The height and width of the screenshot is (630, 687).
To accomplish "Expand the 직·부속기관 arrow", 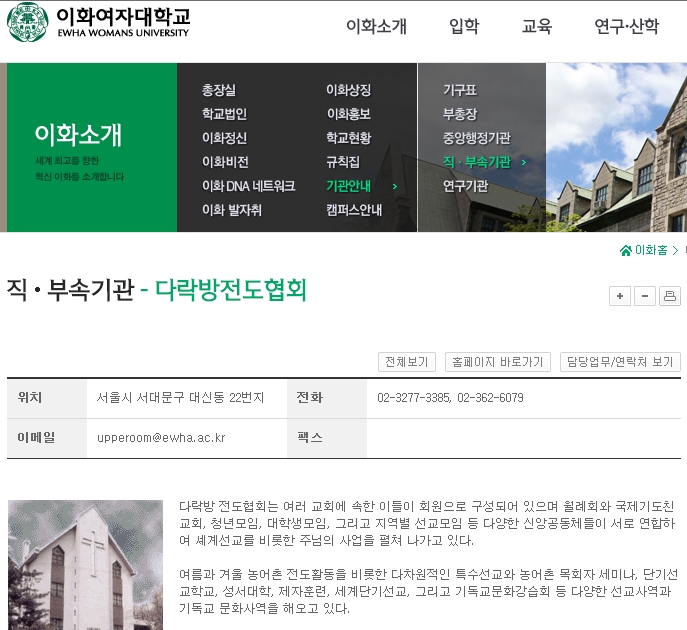I will (524, 163).
